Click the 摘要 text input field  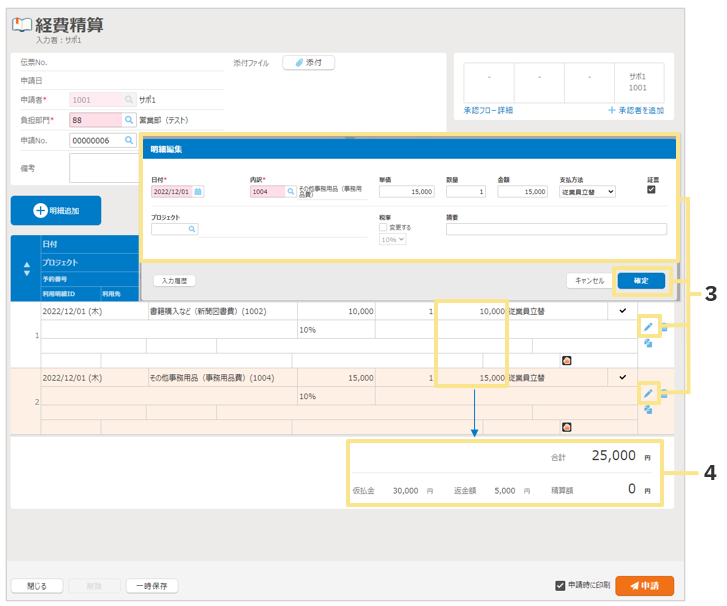[x=556, y=229]
